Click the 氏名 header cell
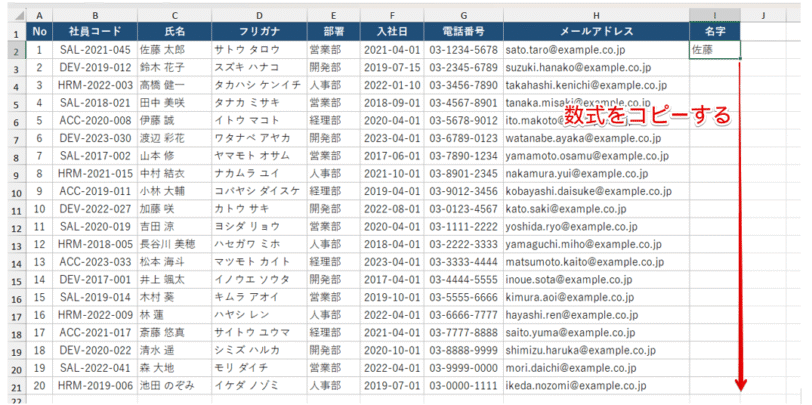 [175, 32]
